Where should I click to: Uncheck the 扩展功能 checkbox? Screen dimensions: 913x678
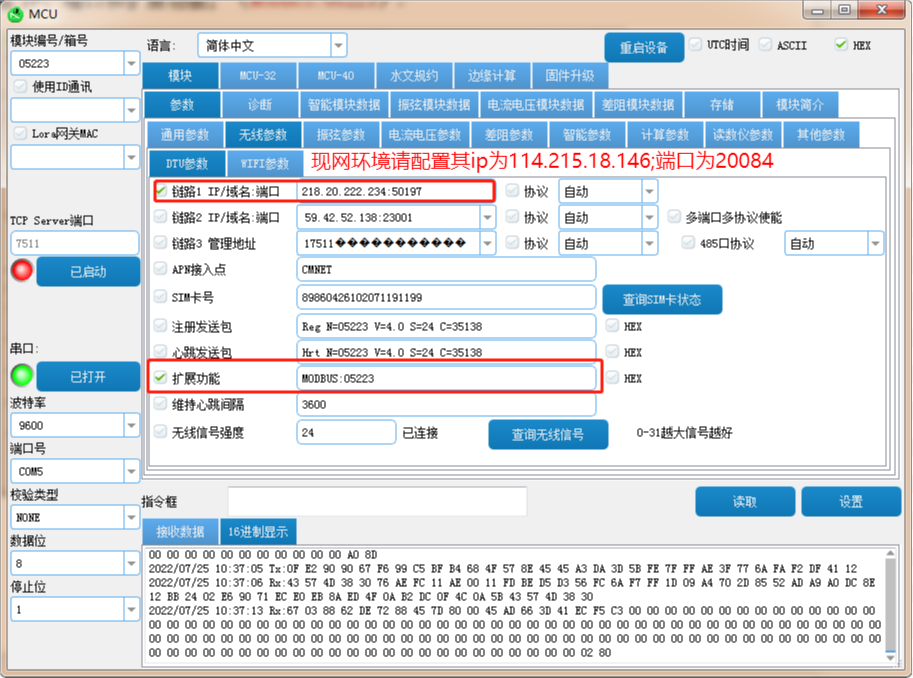161,378
